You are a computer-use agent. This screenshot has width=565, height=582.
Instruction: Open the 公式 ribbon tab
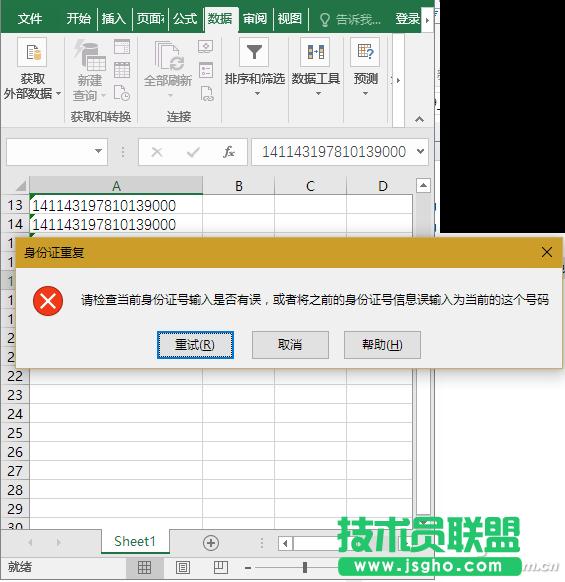(185, 19)
